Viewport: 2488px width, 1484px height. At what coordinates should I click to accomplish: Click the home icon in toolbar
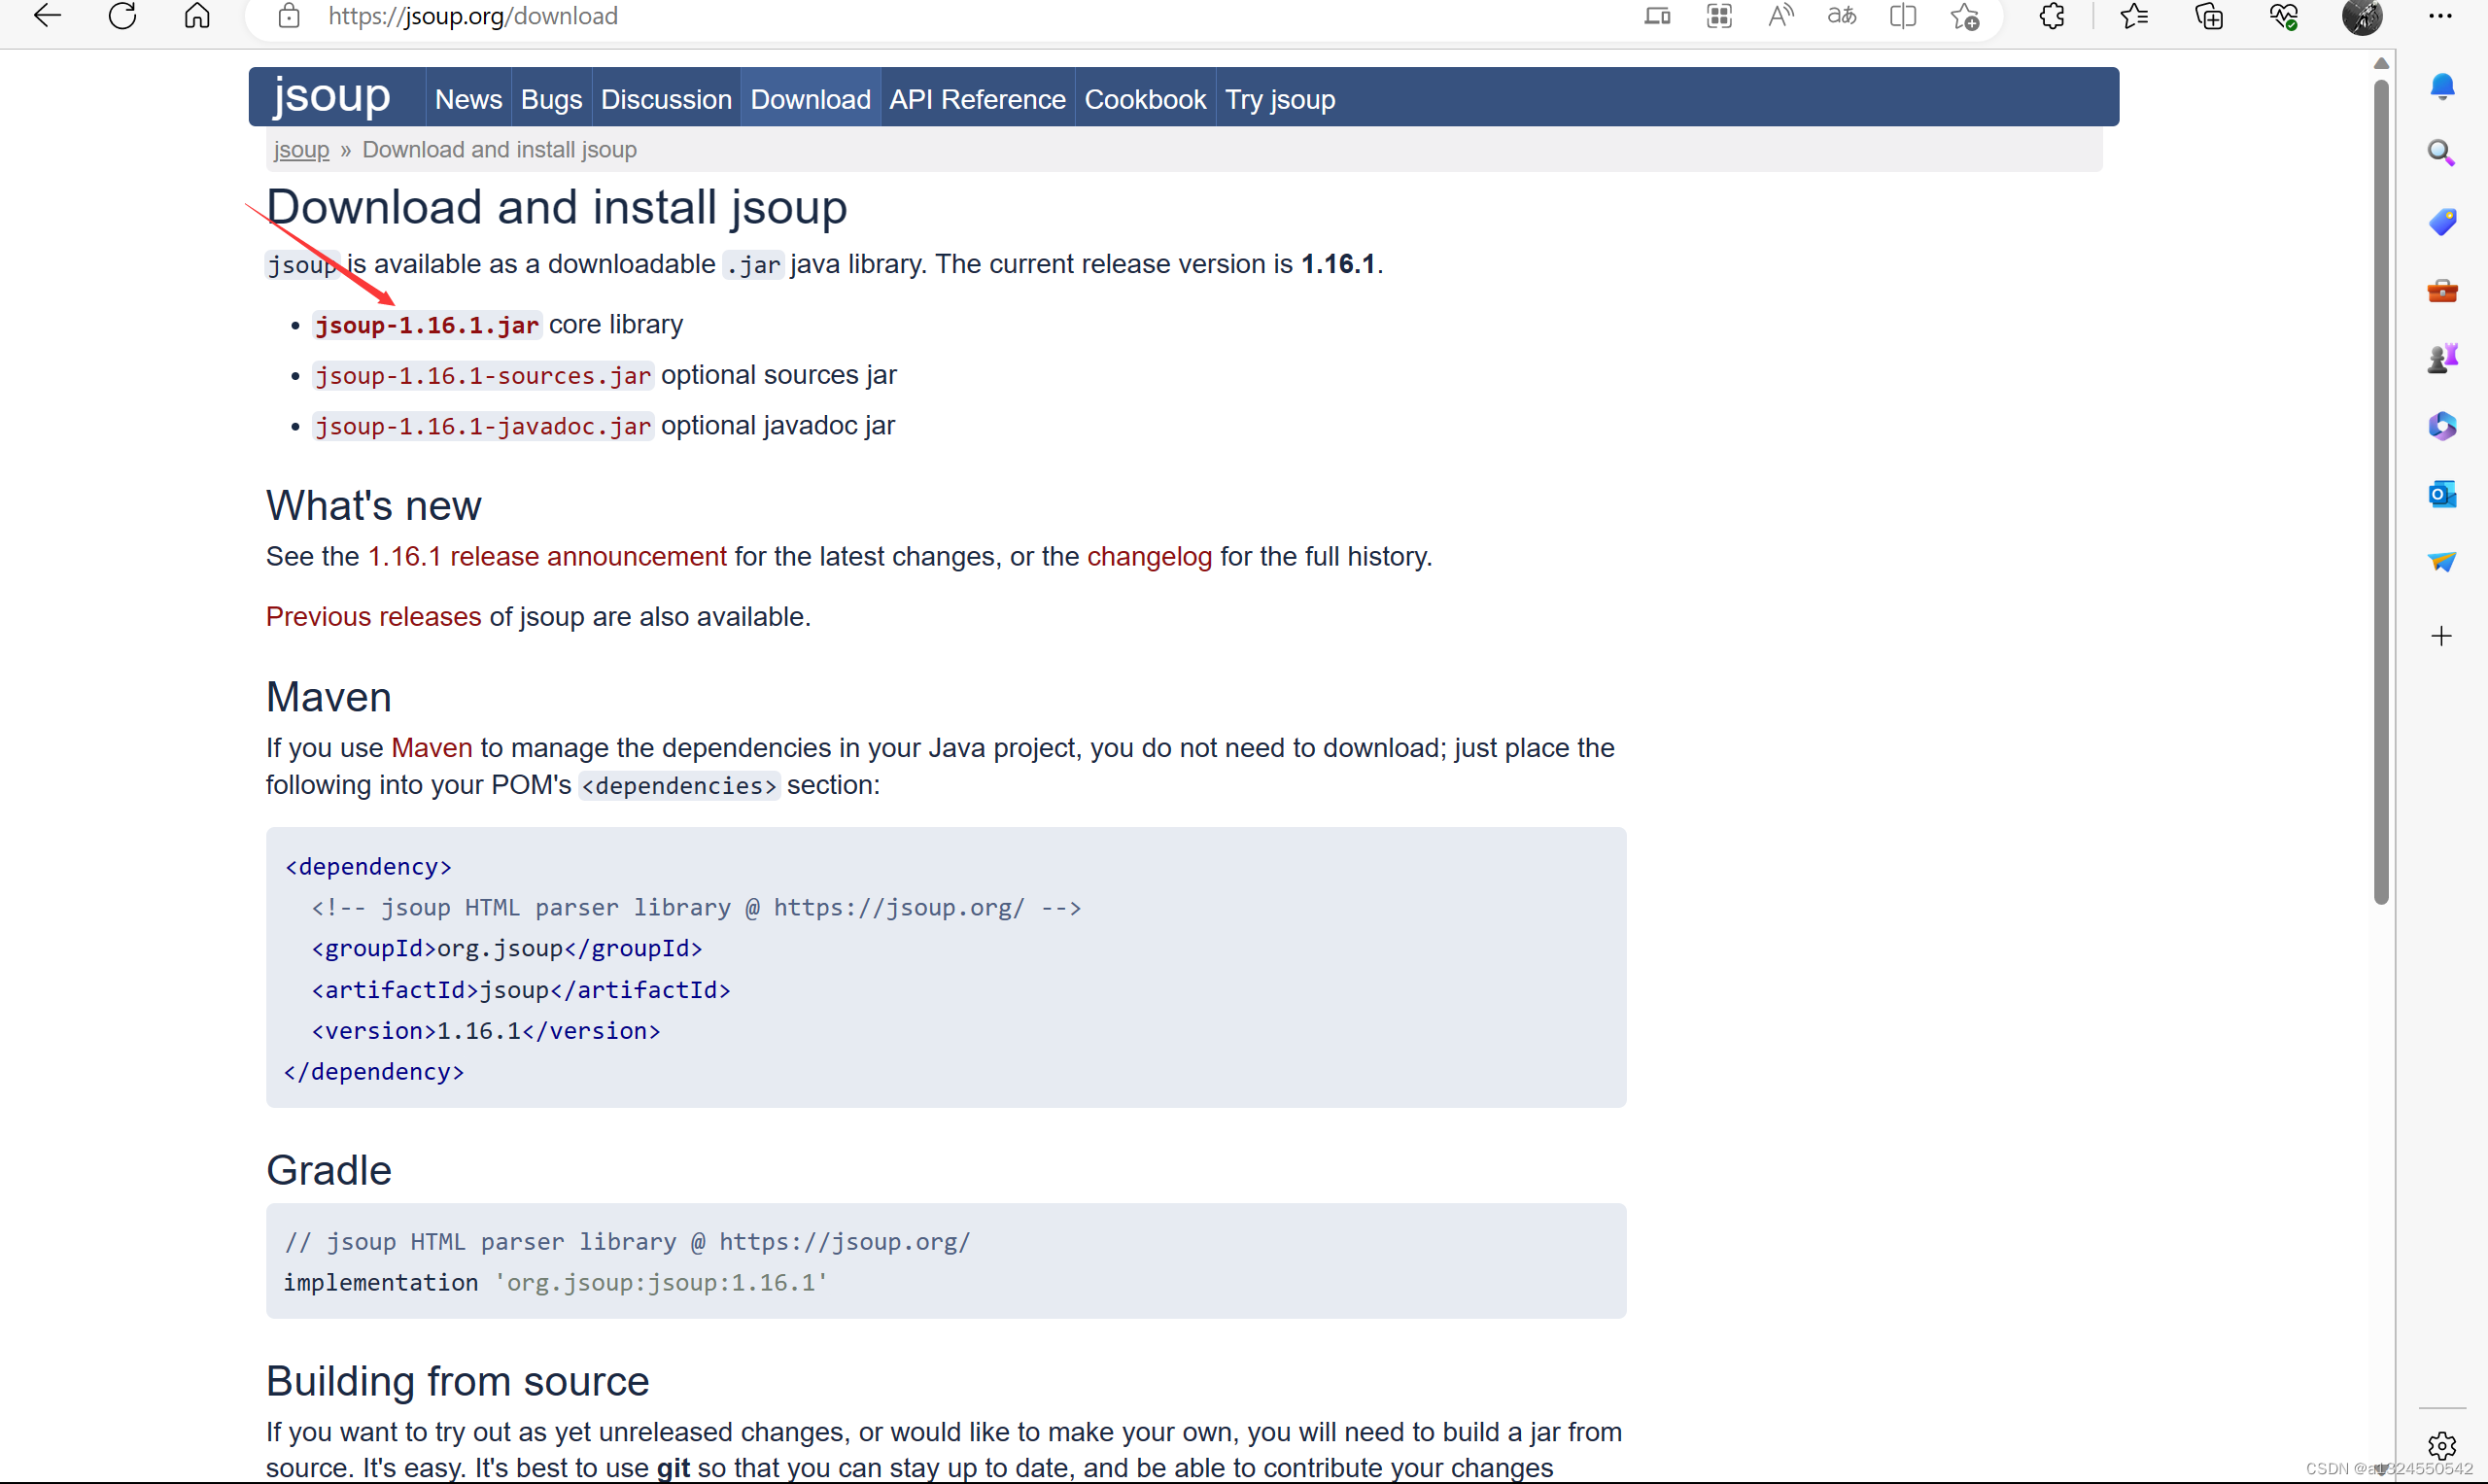(x=197, y=16)
